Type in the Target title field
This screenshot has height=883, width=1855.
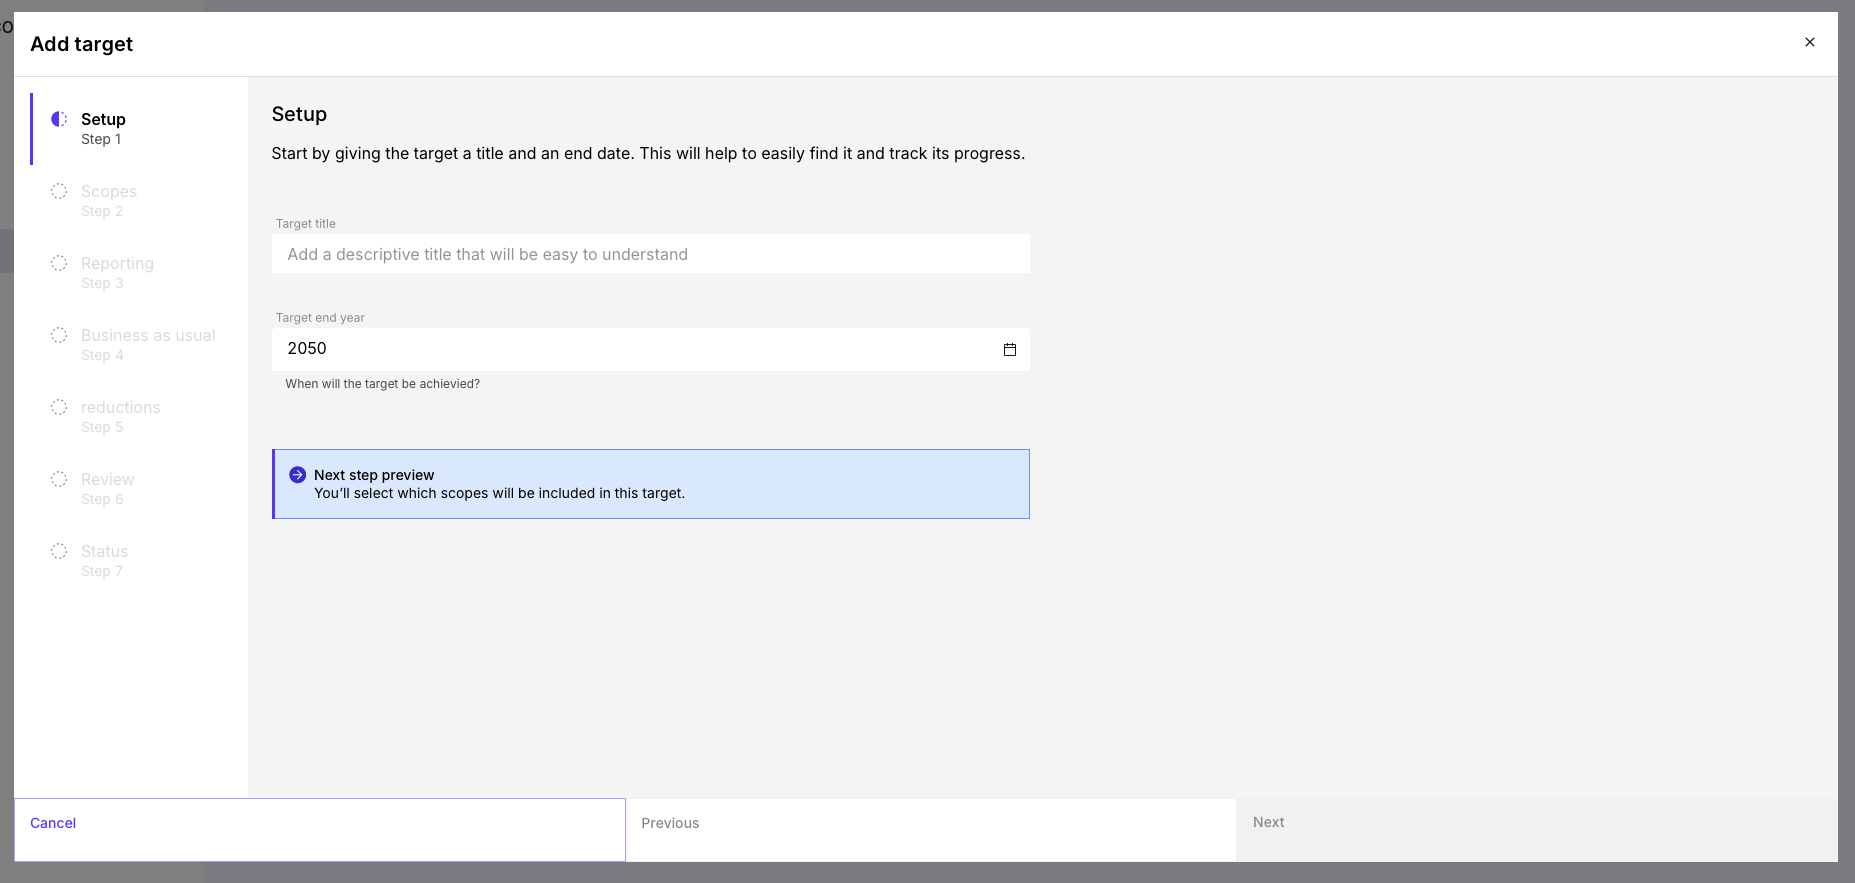click(650, 254)
